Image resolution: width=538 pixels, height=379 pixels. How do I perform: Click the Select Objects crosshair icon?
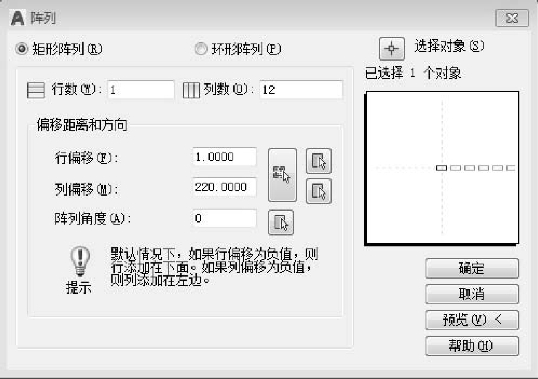click(391, 48)
